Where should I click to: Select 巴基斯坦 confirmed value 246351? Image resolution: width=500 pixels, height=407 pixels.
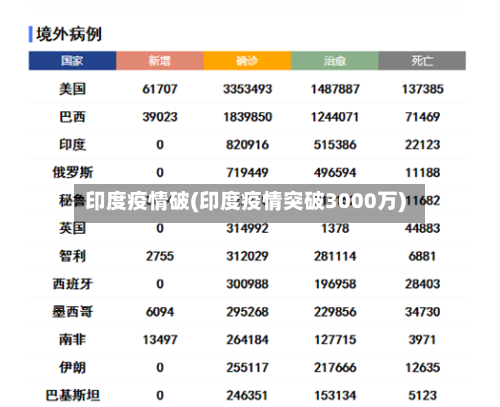pos(247,396)
